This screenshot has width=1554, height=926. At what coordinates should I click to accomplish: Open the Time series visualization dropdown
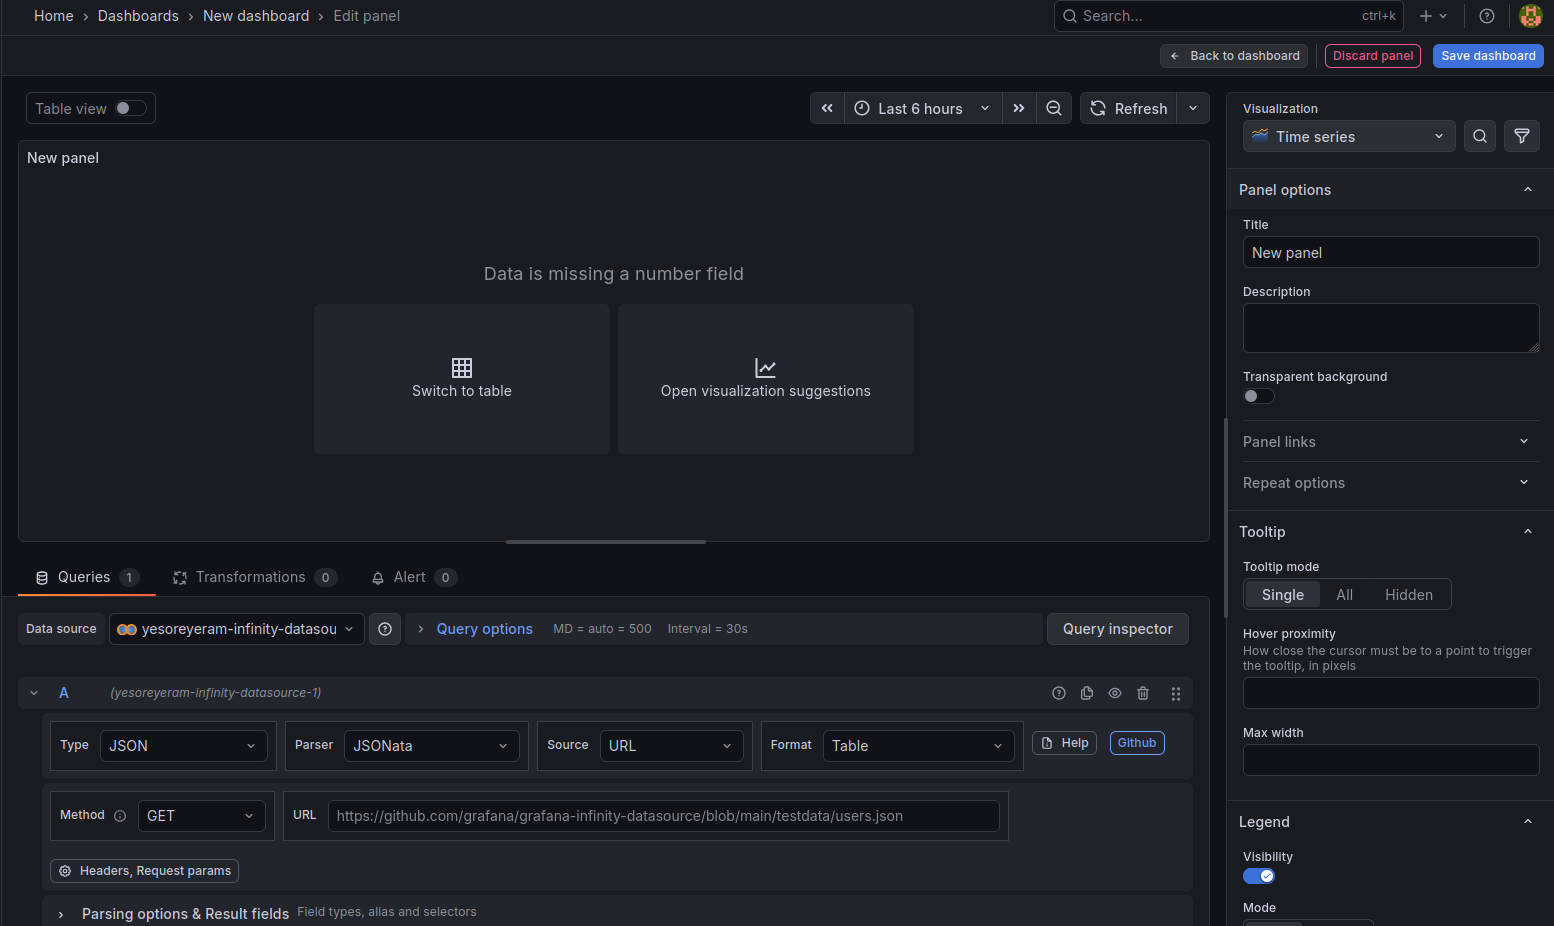pos(1348,136)
